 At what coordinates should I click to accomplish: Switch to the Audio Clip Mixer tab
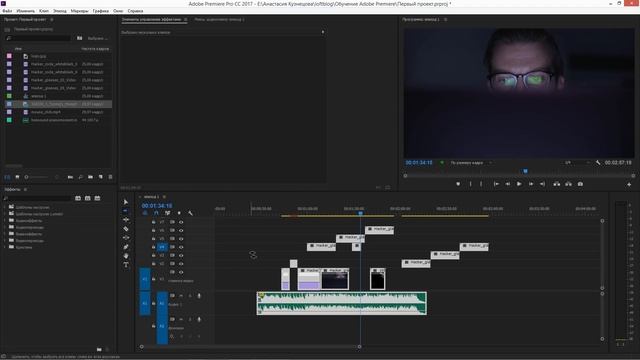pyautogui.click(x=219, y=20)
